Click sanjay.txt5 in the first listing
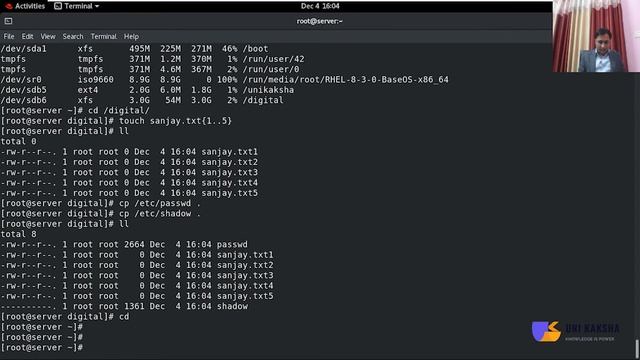The width and height of the screenshot is (640, 360). 229,193
